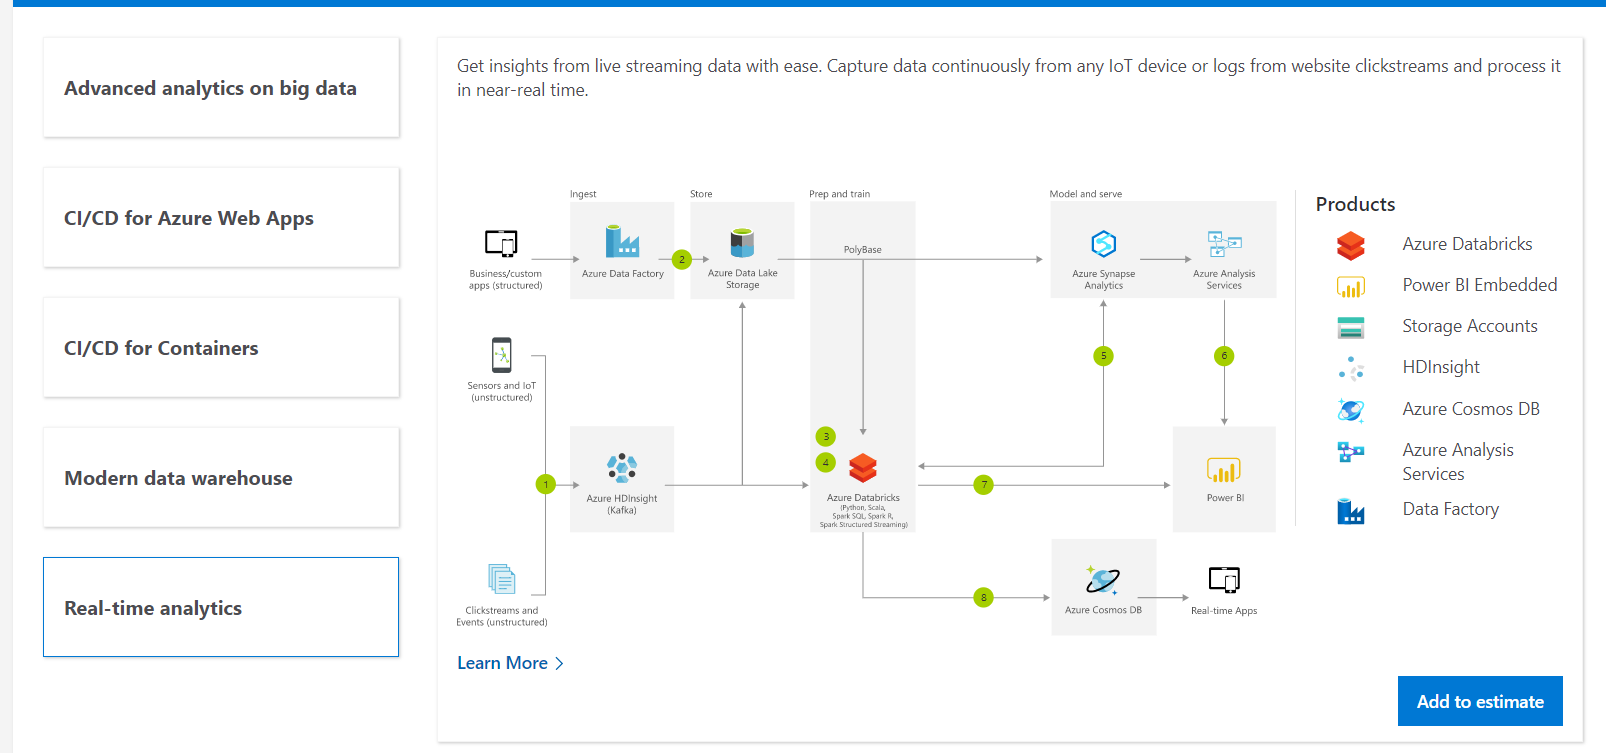Click the Storage Accounts product icon

click(1351, 327)
